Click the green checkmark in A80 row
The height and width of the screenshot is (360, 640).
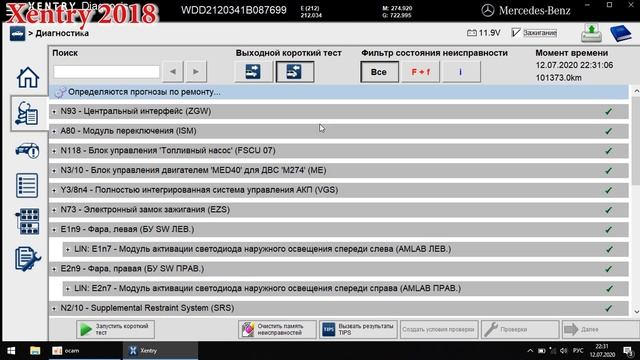pos(608,131)
